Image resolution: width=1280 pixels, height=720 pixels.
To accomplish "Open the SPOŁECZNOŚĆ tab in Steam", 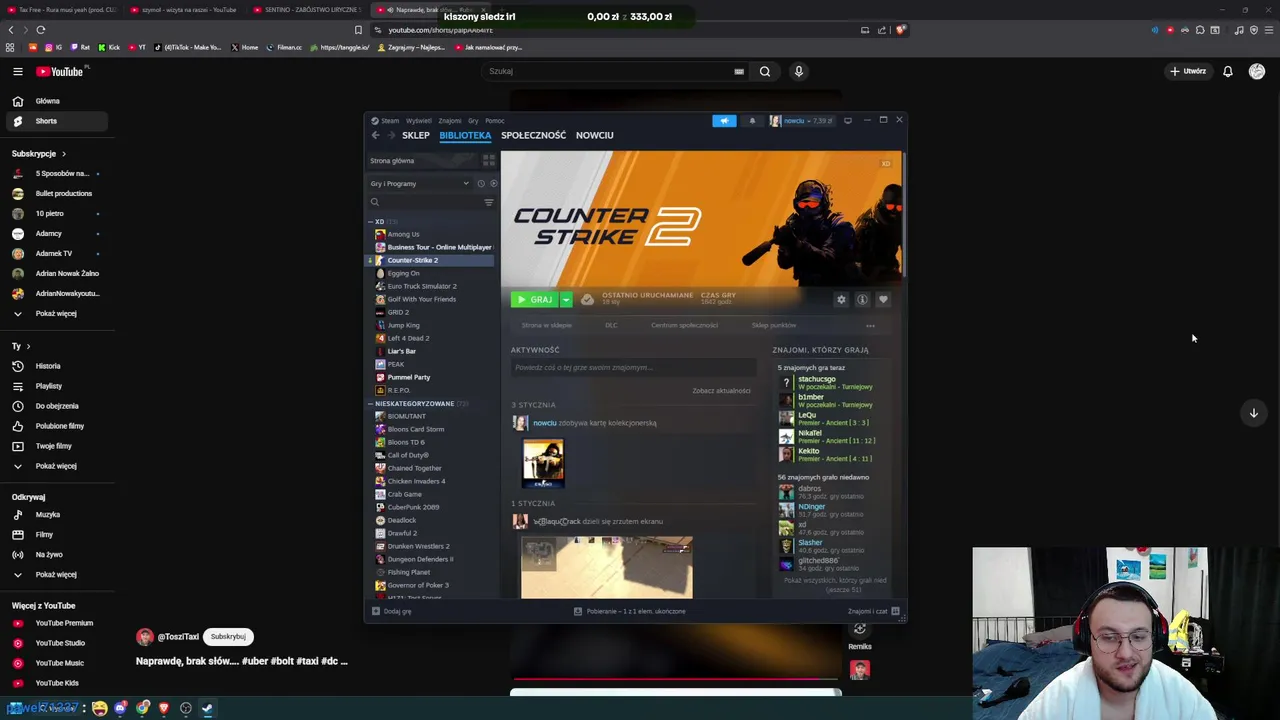I will click(533, 135).
